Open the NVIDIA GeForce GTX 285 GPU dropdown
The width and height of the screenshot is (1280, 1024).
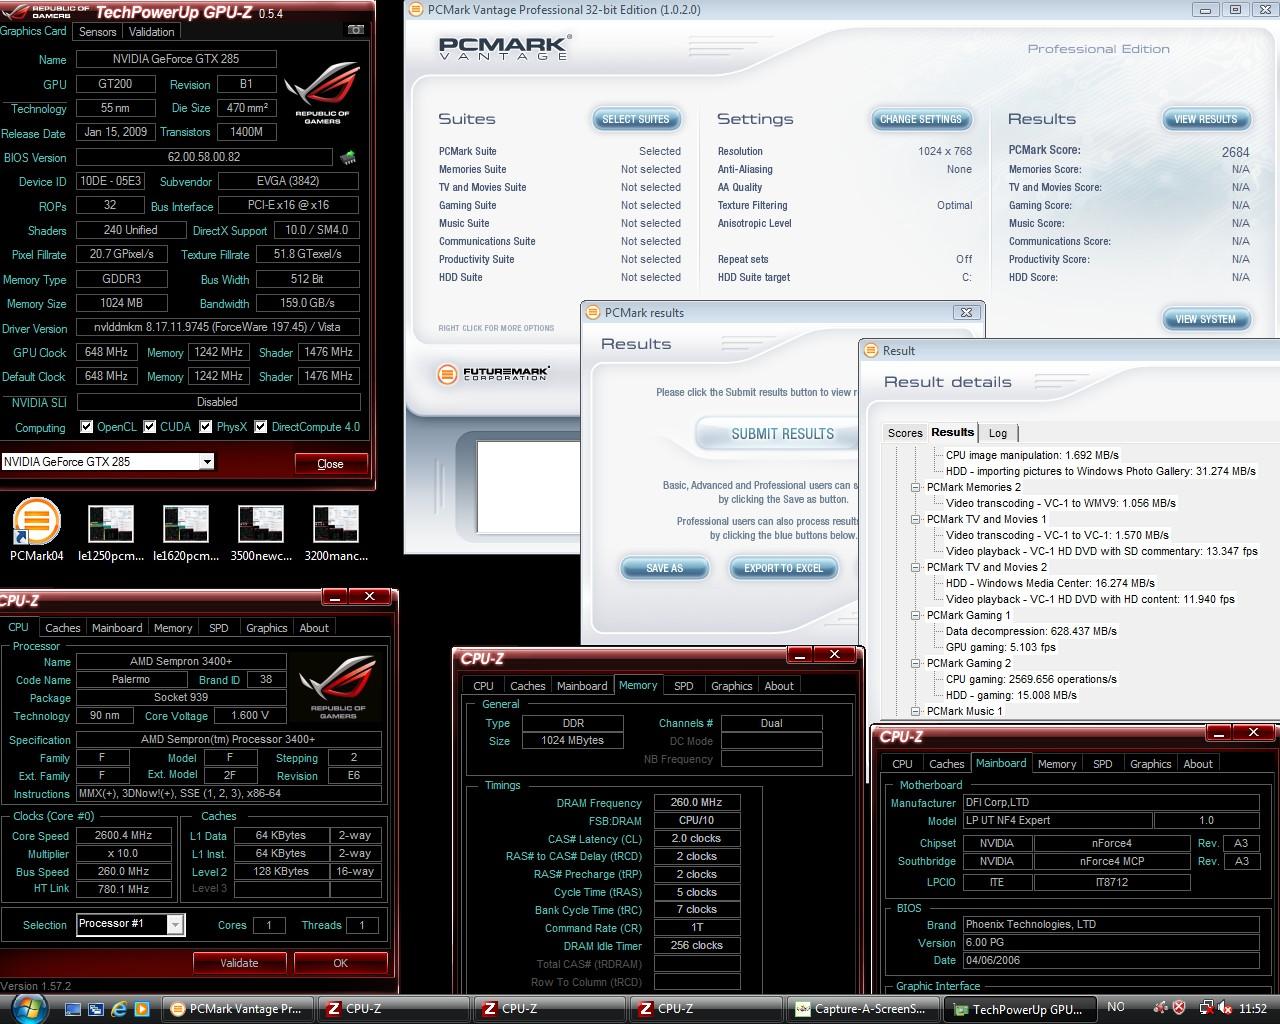tap(206, 462)
